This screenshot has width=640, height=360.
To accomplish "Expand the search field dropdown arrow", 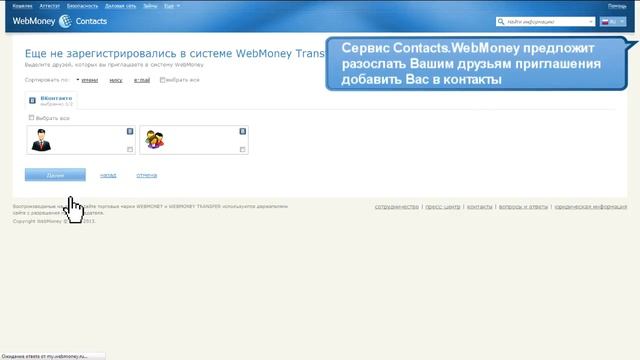I will coord(591,22).
